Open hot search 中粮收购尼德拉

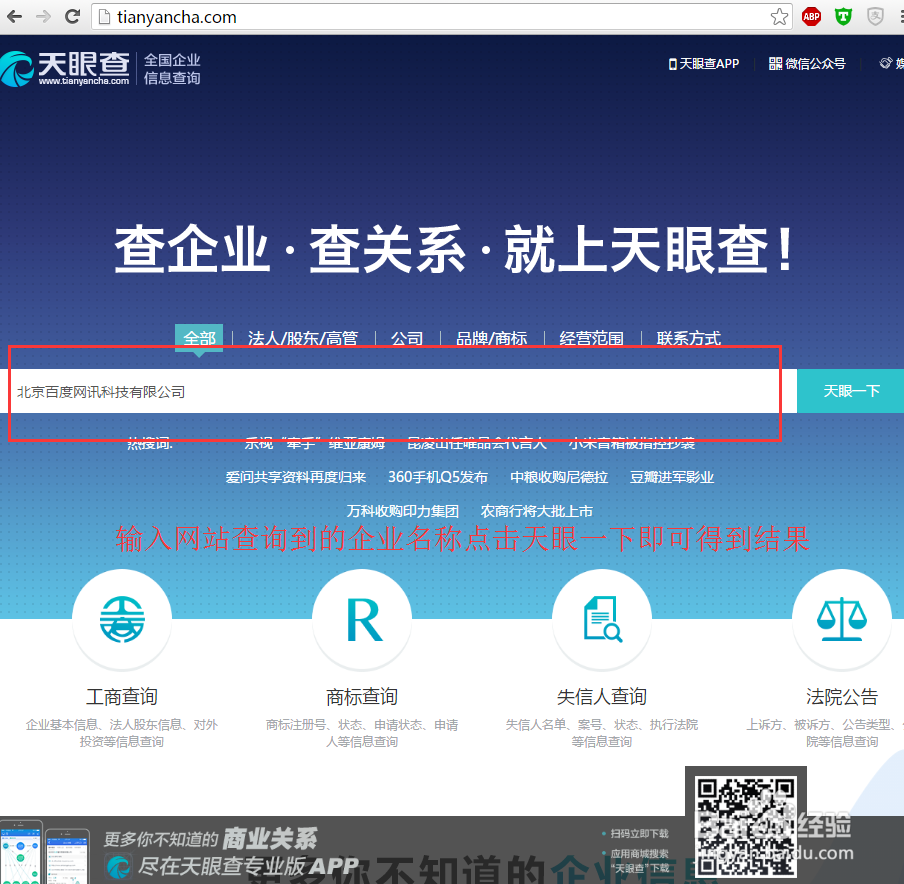coord(559,477)
